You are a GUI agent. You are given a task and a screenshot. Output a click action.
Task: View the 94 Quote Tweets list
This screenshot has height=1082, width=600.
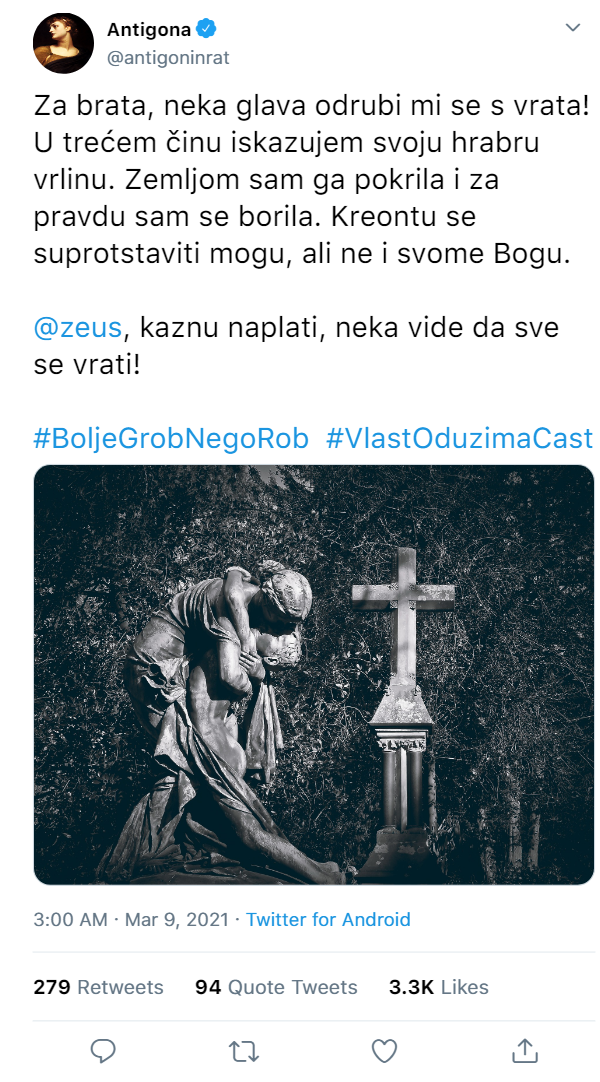[277, 987]
